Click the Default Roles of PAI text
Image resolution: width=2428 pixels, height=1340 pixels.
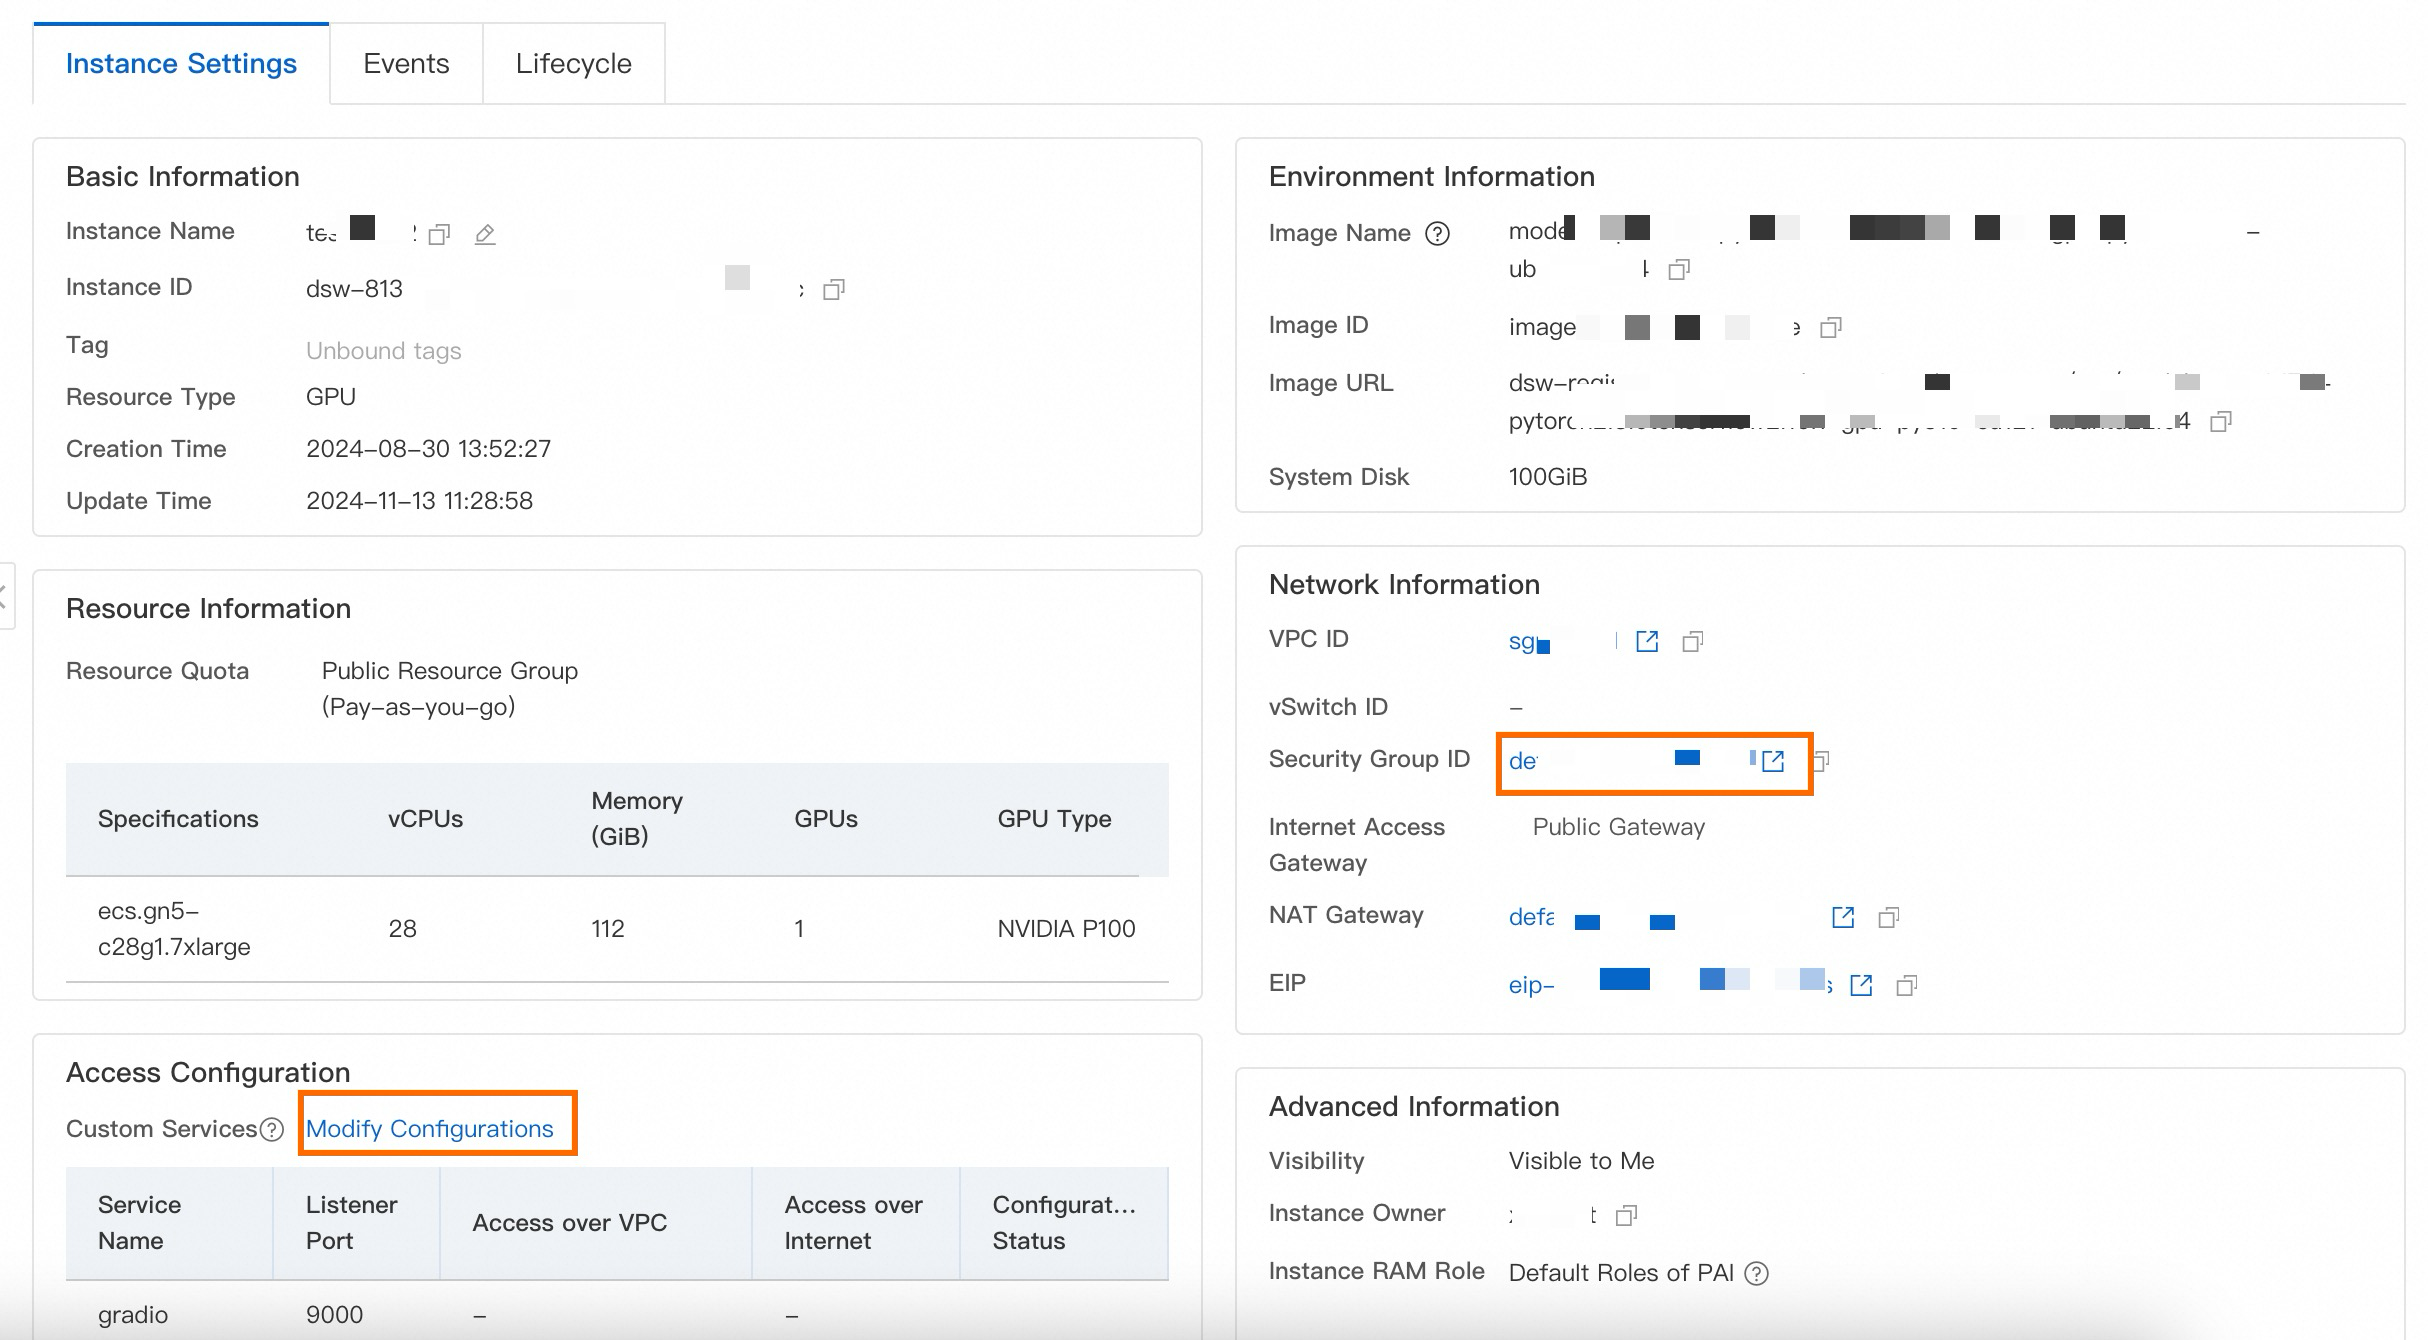pos(1620,1273)
